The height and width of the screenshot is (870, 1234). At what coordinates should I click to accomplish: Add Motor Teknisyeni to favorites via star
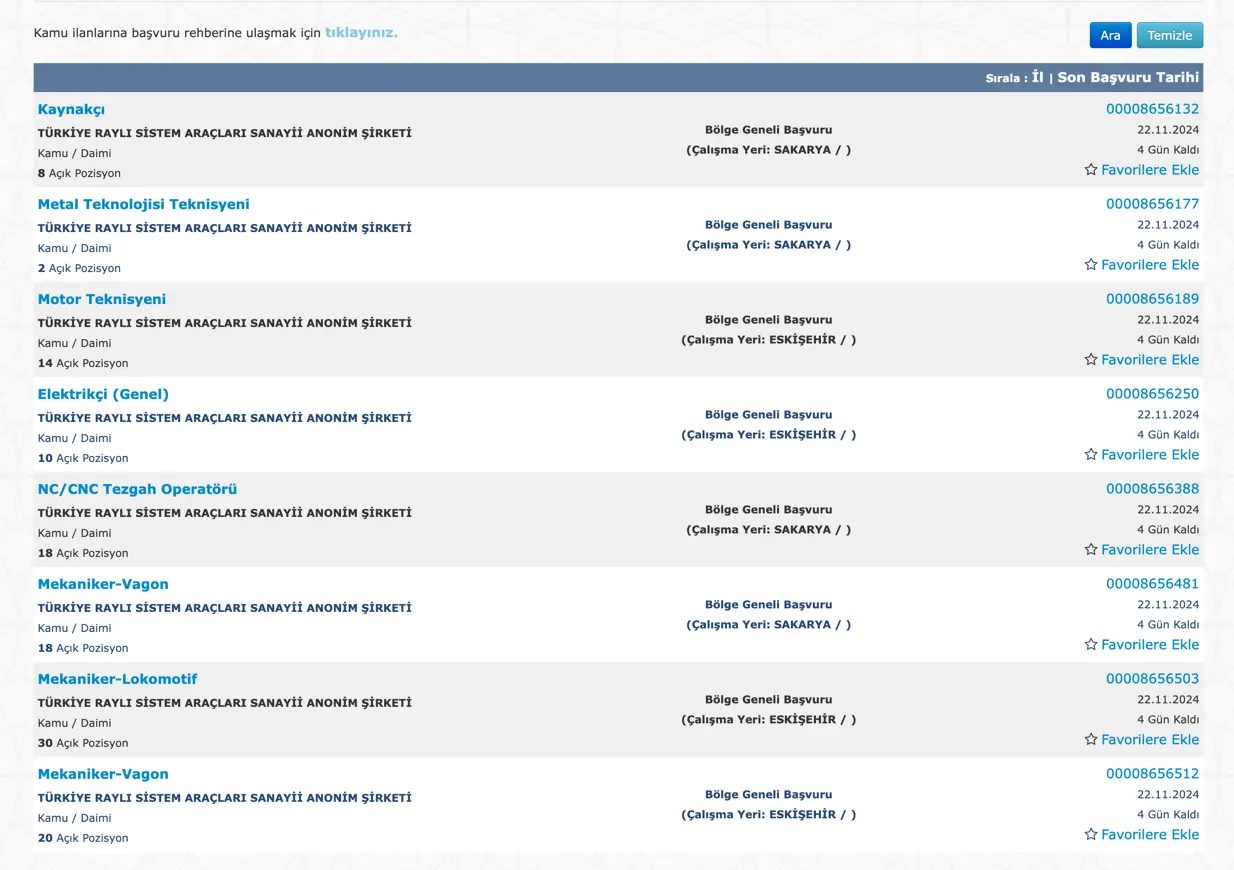[1091, 360]
